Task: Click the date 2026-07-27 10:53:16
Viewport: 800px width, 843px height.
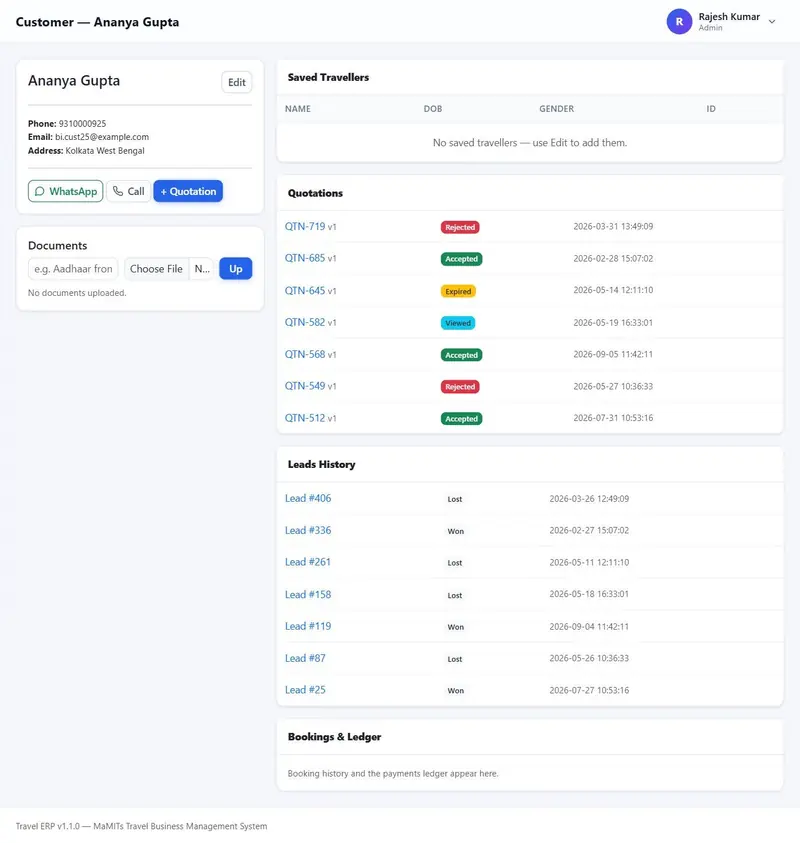Action: tap(589, 690)
